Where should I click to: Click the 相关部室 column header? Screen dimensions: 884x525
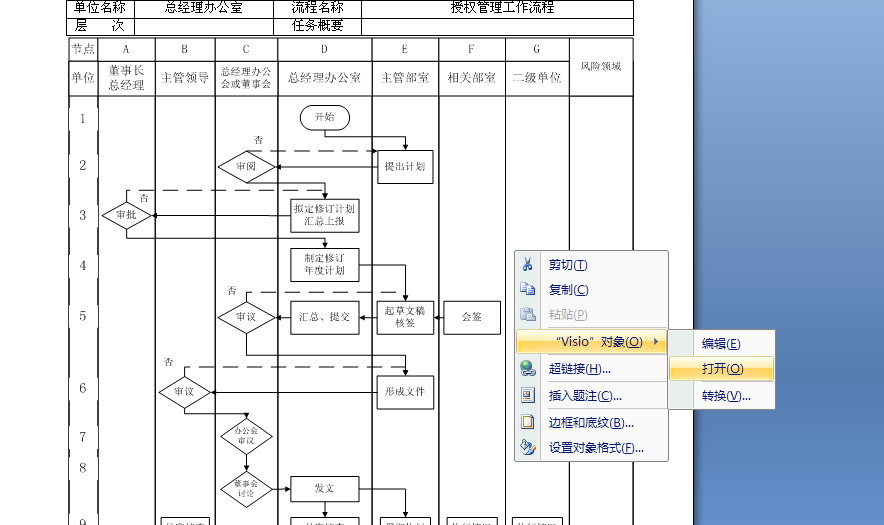point(471,78)
